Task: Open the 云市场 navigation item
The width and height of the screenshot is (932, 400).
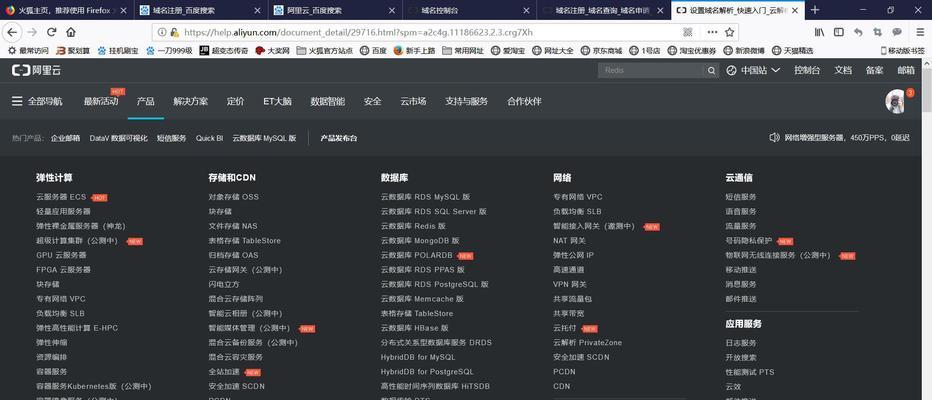Action: [413, 102]
